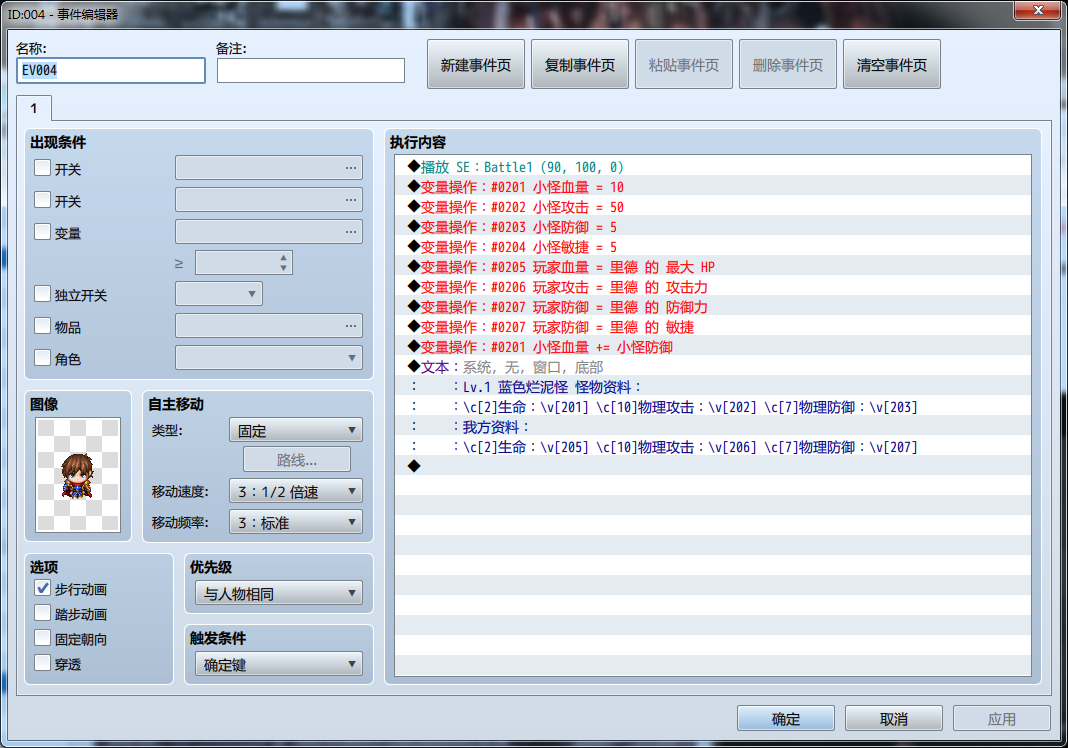
Task: Select the #0207 玩家防御 防御力 line
Action: (x=712, y=307)
